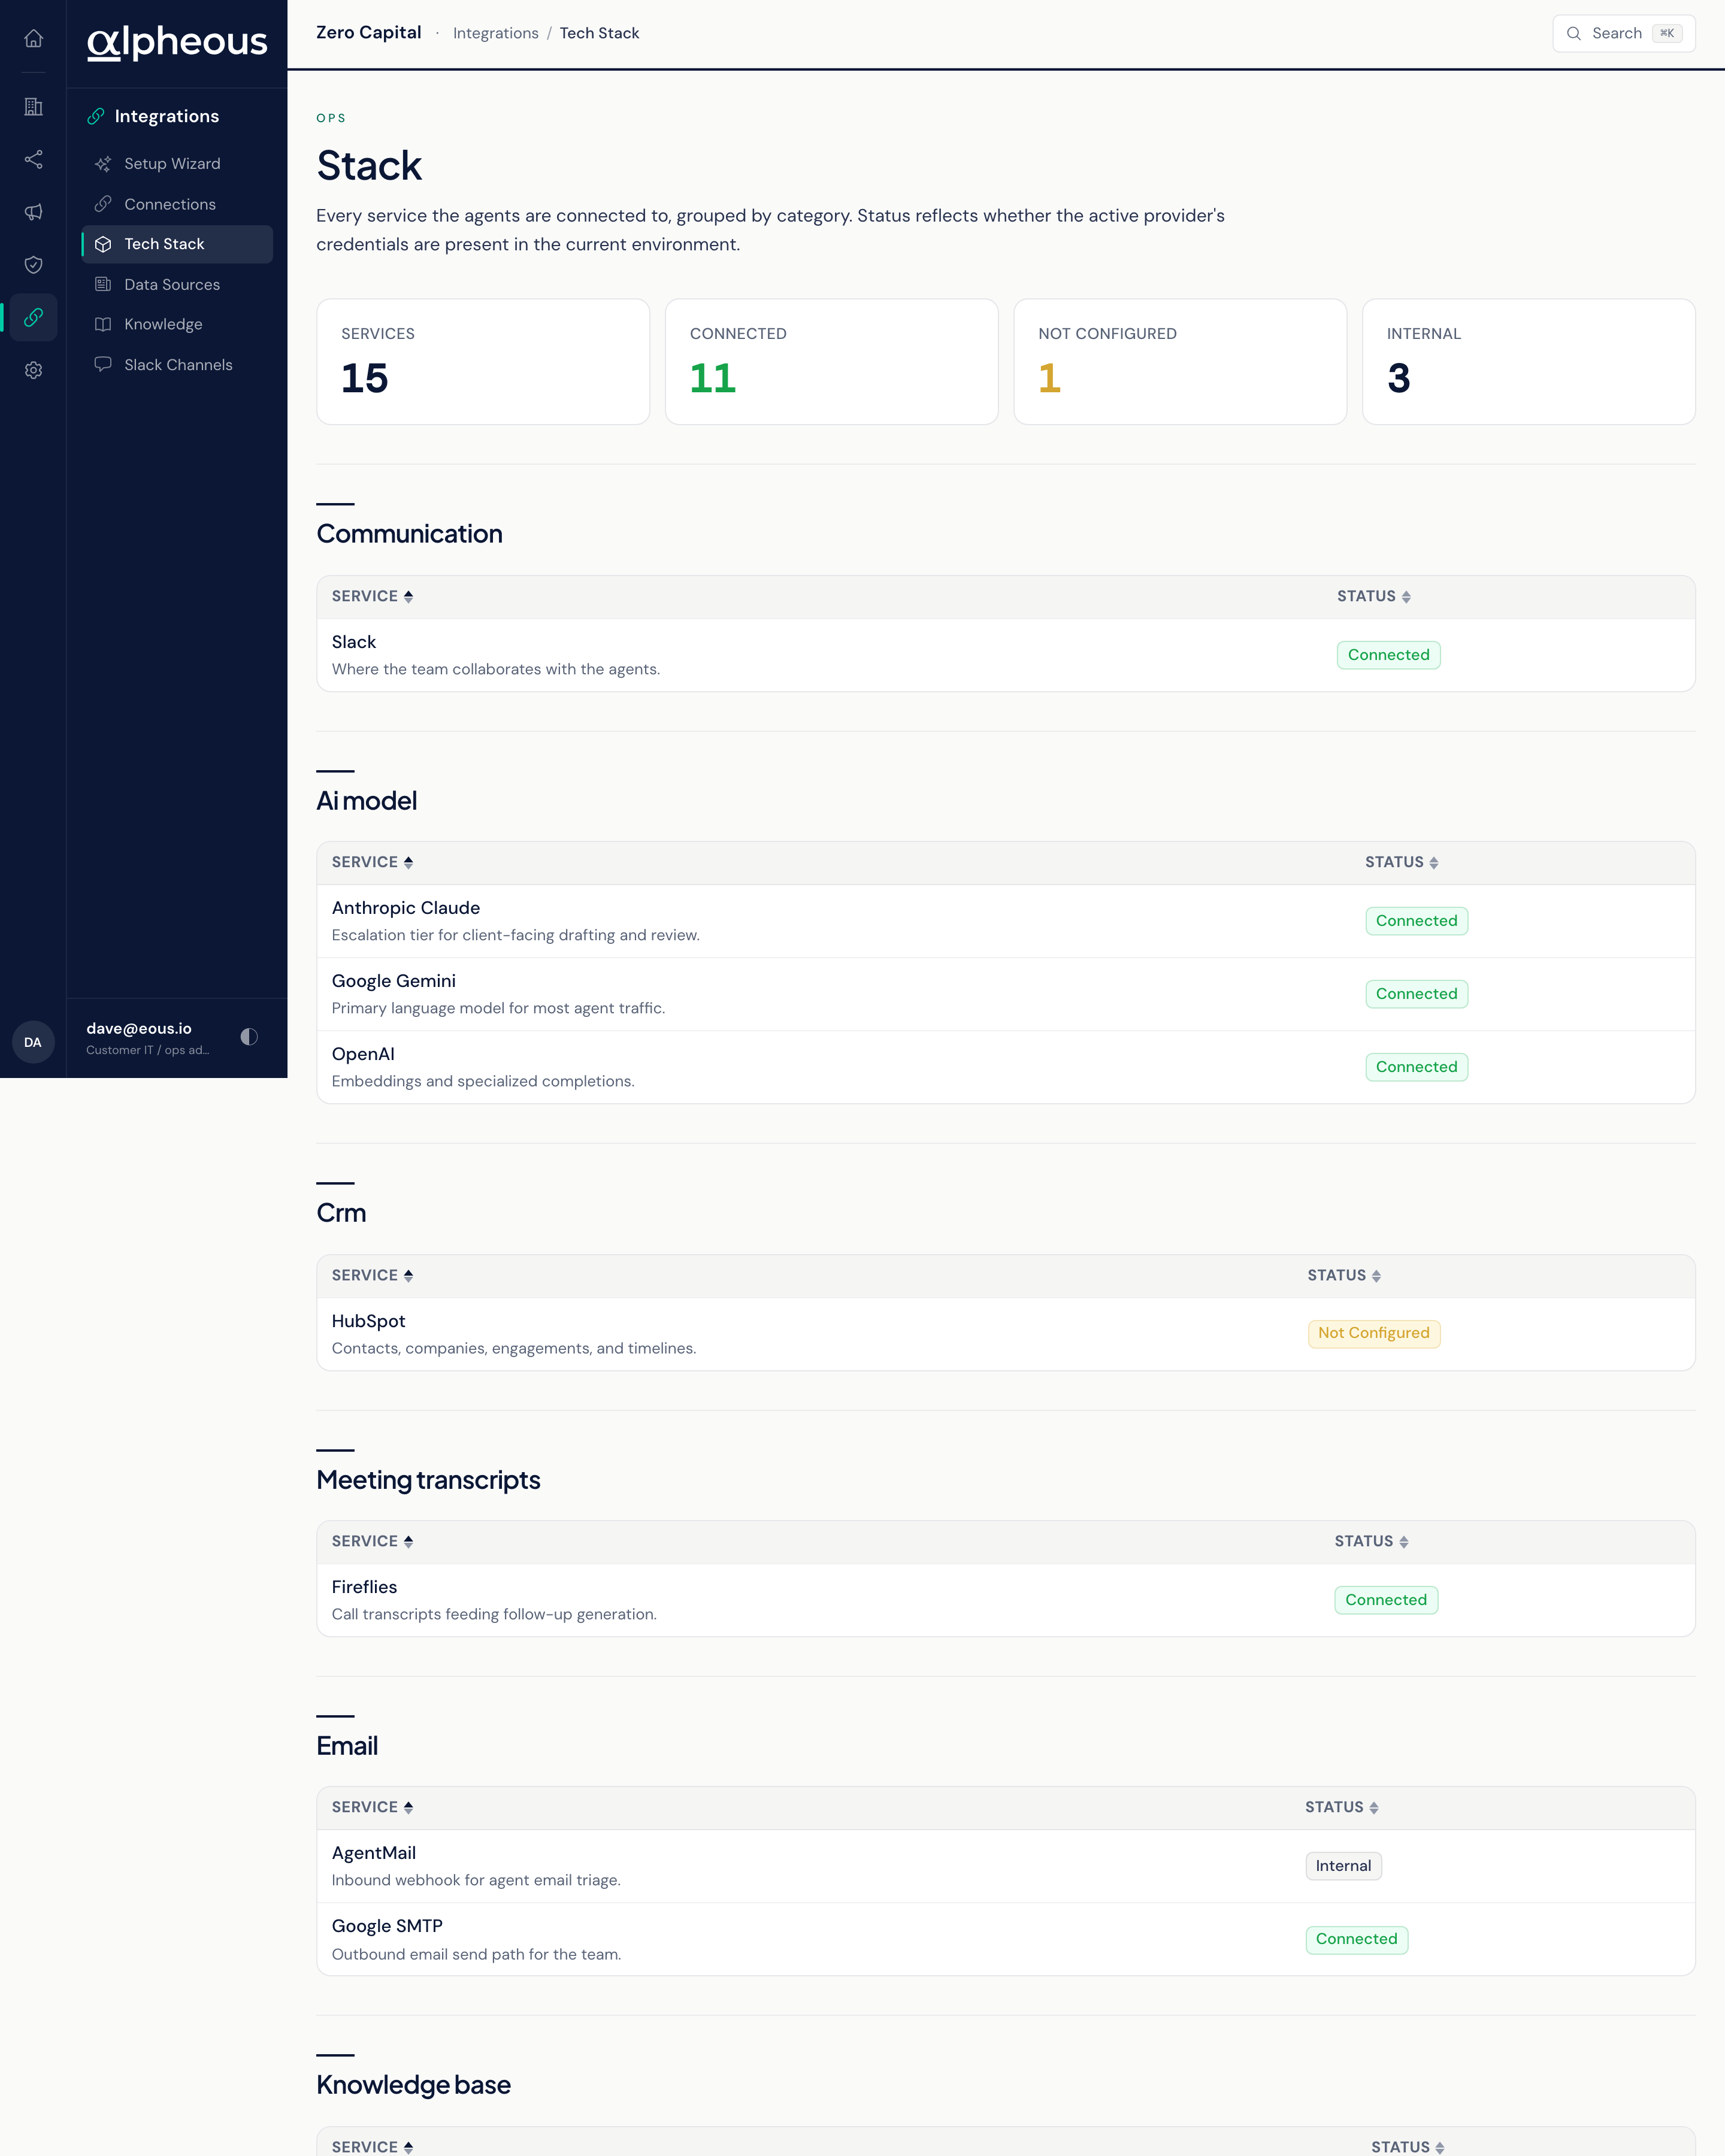Click the DA user avatar

tap(33, 1042)
